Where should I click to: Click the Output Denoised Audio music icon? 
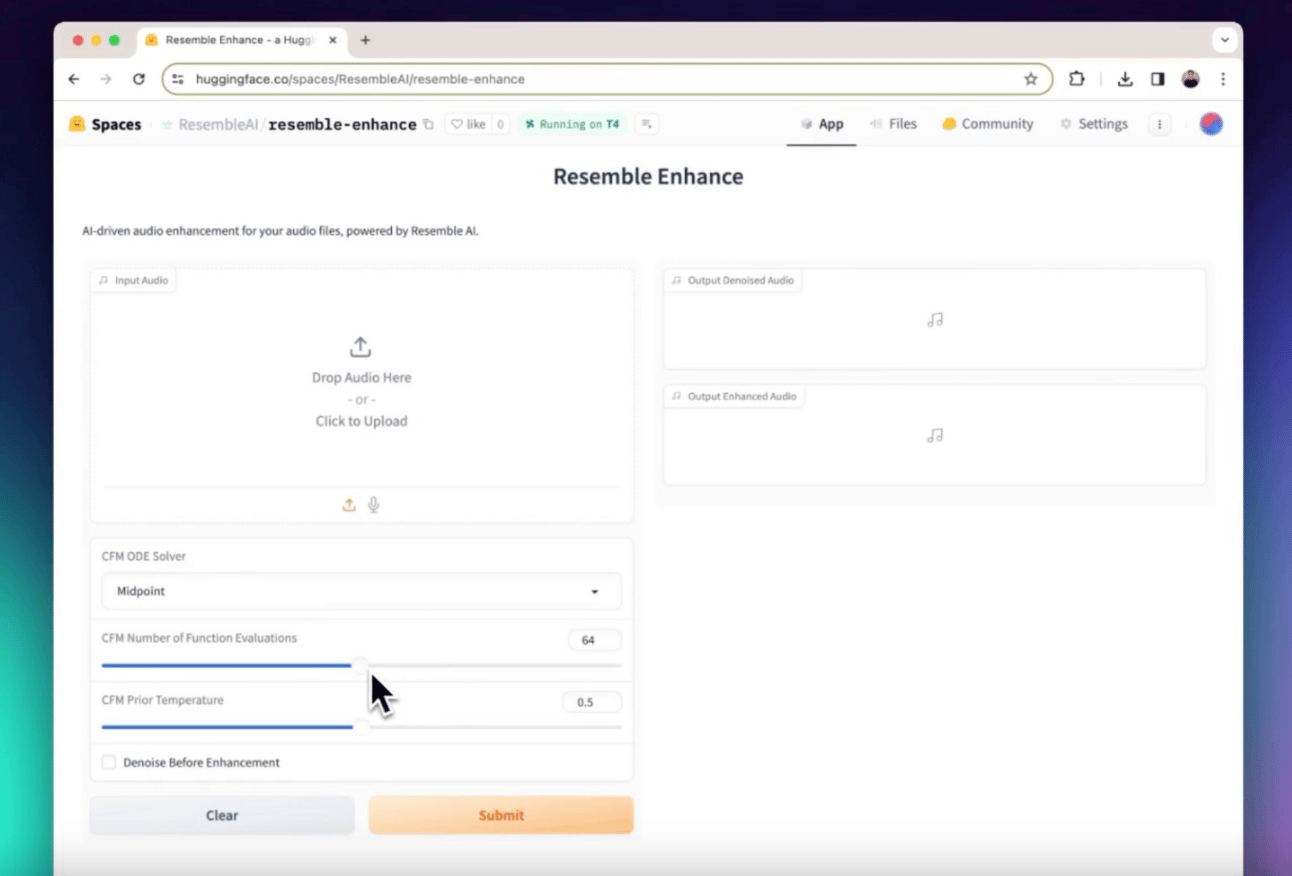point(935,320)
